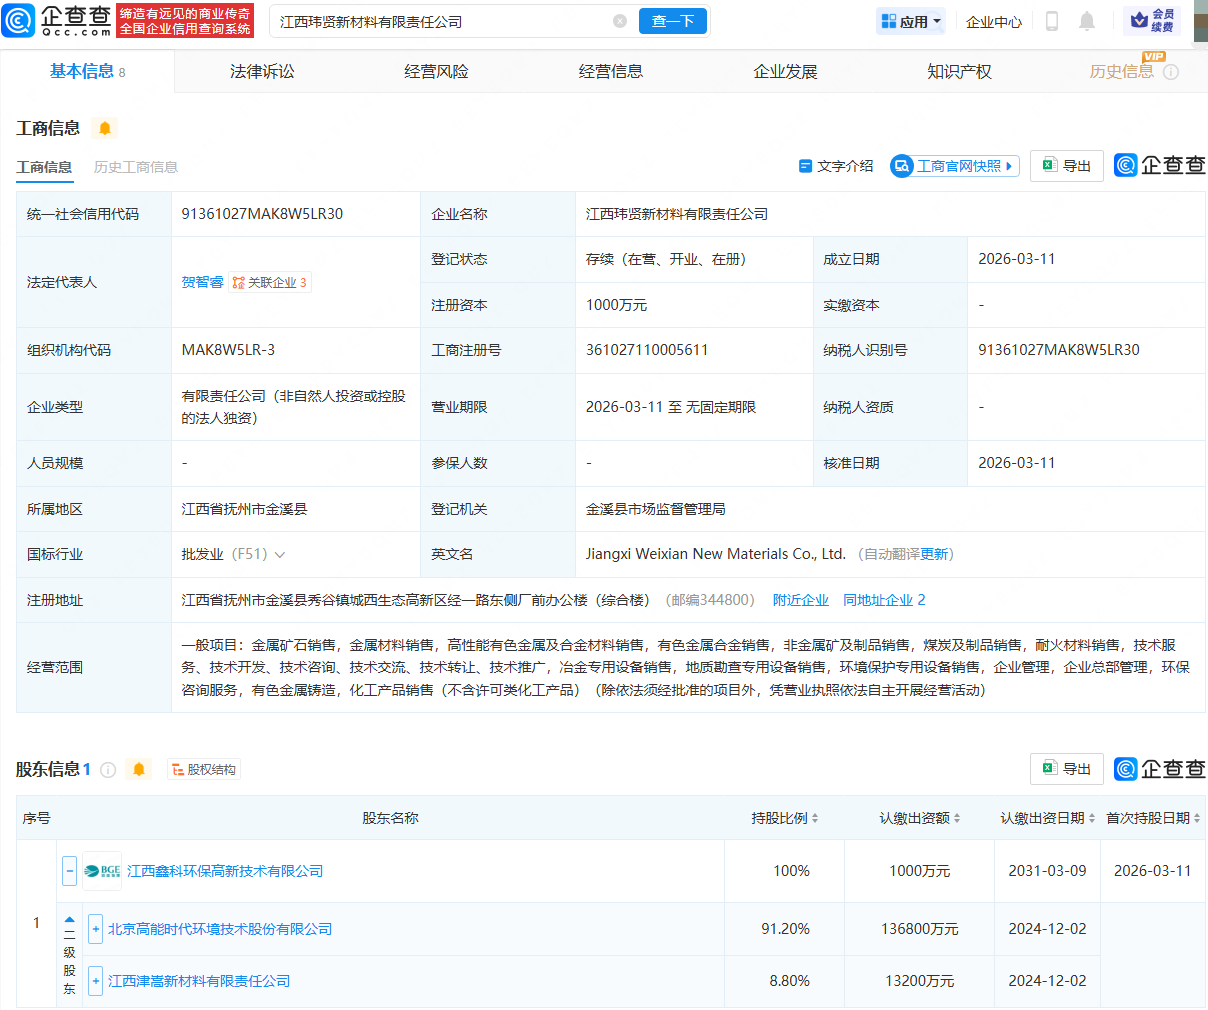Switch to the 法律诉讼 tab
This screenshot has height=1010, width=1208.
coord(260,70)
